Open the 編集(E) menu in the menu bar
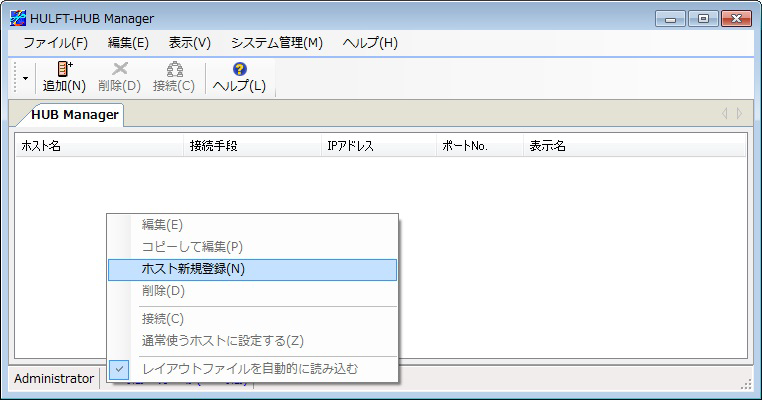762x400 pixels. tap(128, 43)
